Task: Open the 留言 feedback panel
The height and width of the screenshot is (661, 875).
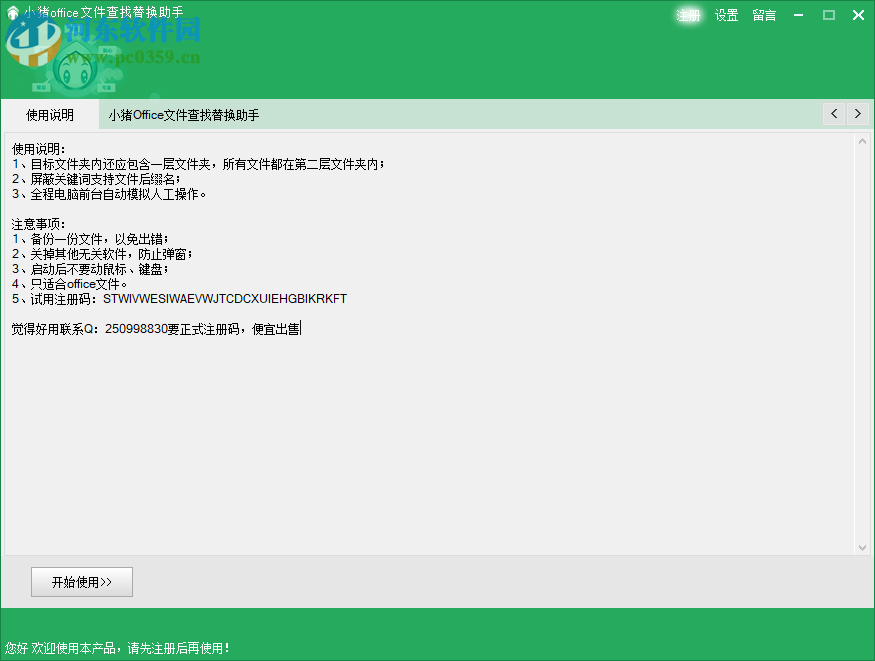Action: click(x=763, y=15)
